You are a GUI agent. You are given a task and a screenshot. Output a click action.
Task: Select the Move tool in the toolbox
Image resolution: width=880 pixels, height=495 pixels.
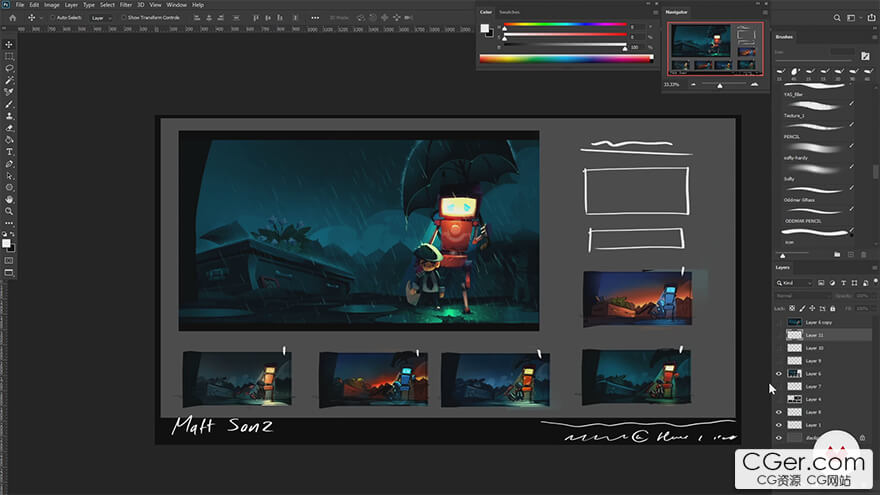(x=9, y=44)
